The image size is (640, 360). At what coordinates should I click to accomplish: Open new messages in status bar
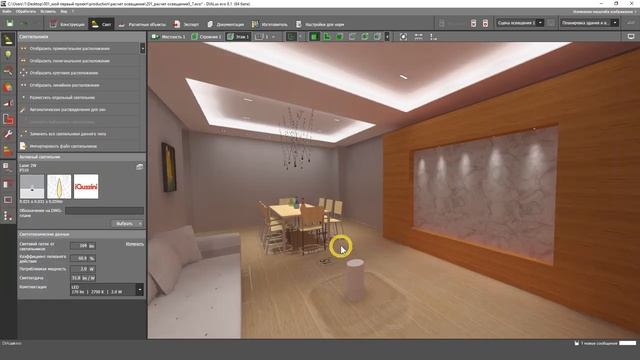tap(596, 343)
